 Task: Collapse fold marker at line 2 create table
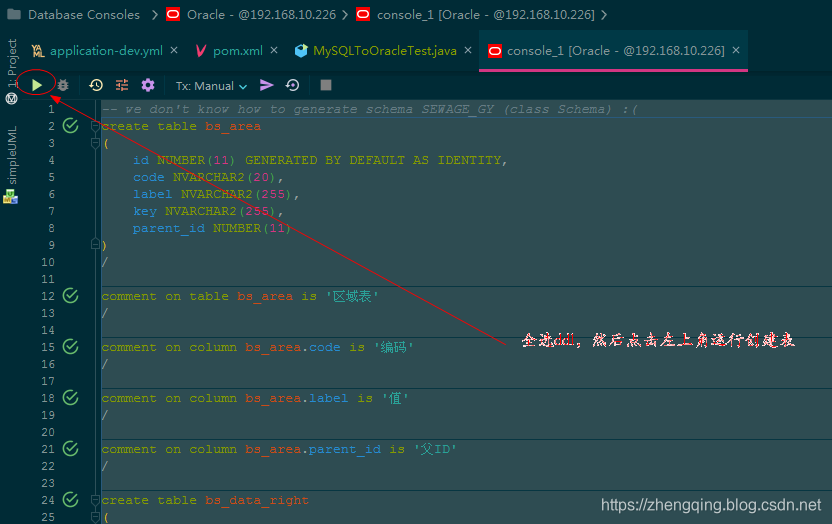(95, 126)
